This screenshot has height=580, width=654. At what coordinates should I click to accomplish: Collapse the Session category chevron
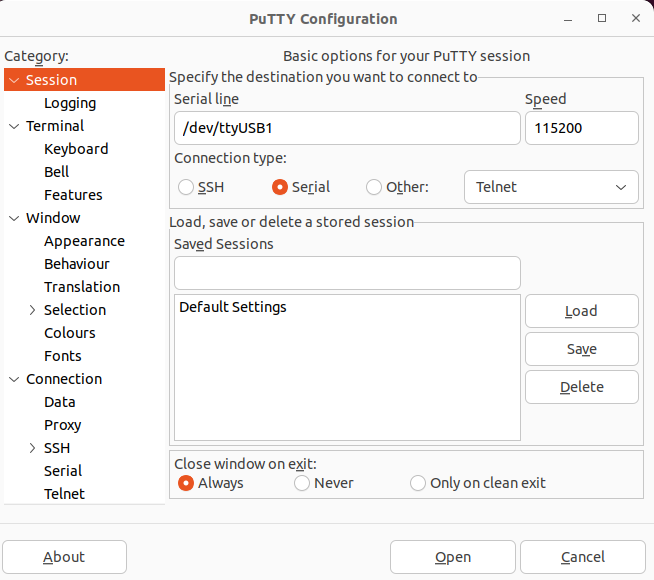14,80
